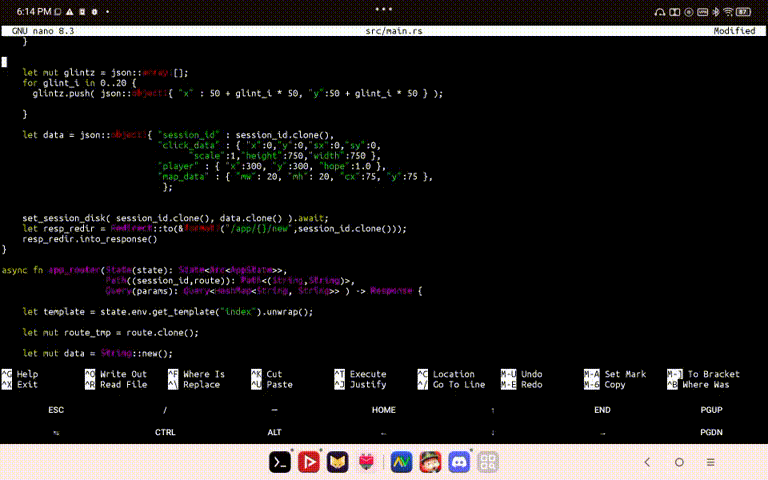Select nano's ^T Execute shortcut
Screen dimensions: 768x480
[360, 374]
